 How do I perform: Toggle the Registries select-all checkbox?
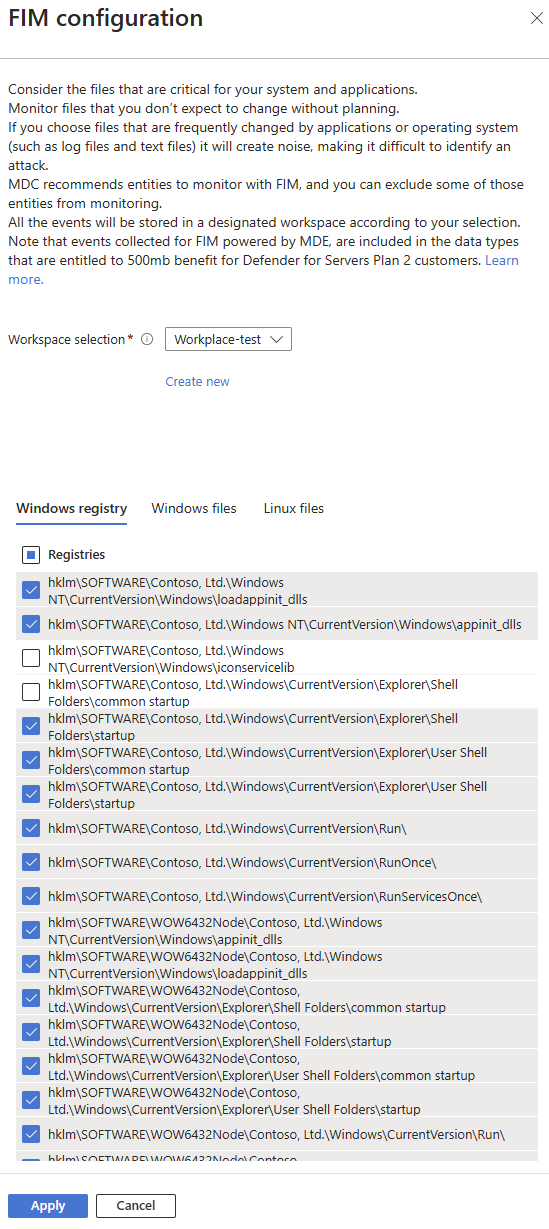[31, 555]
